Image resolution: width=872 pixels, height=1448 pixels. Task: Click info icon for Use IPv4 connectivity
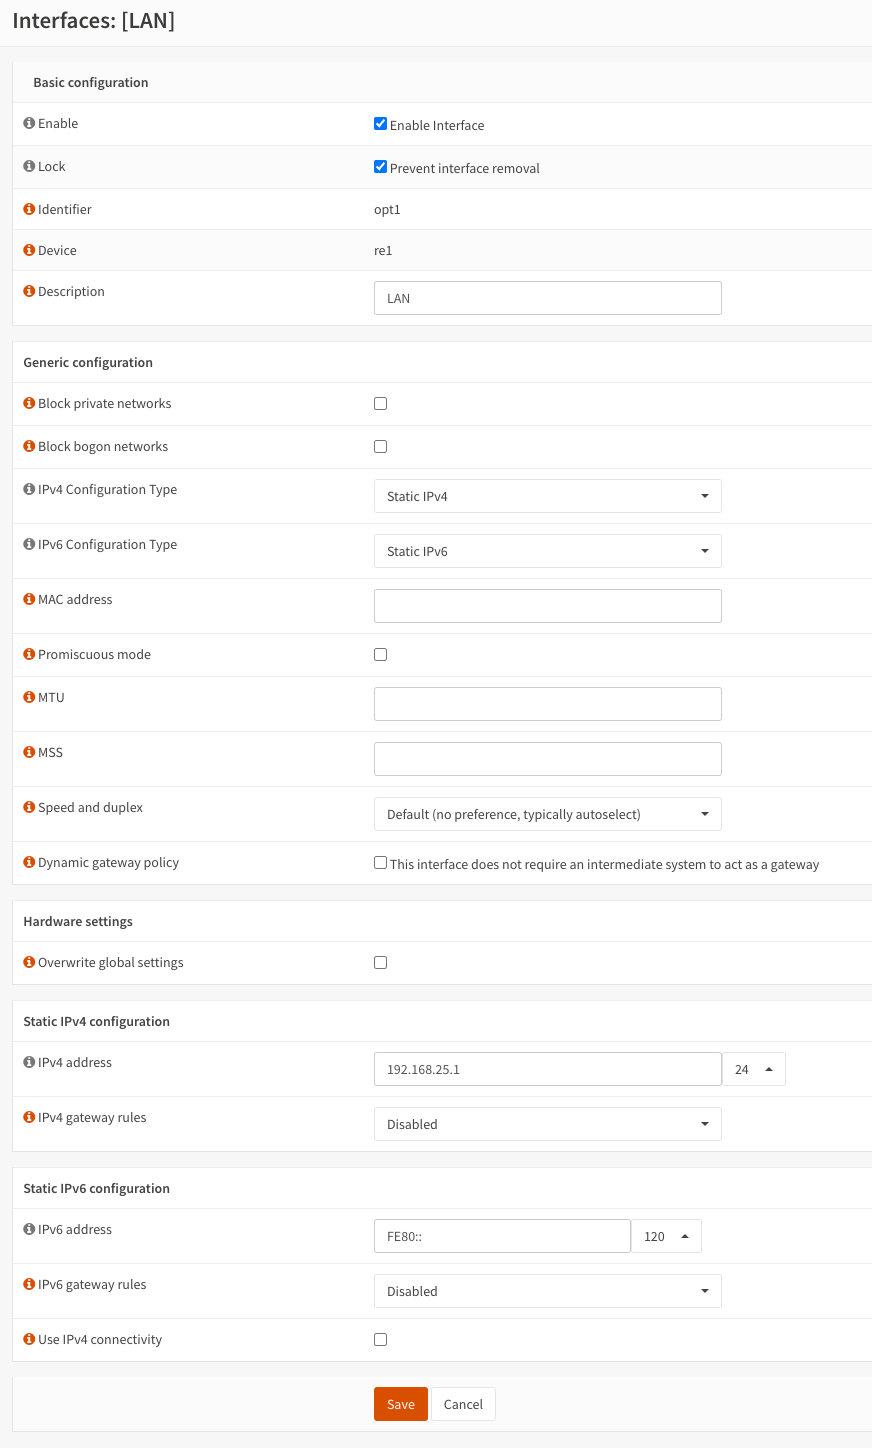(x=29, y=1339)
